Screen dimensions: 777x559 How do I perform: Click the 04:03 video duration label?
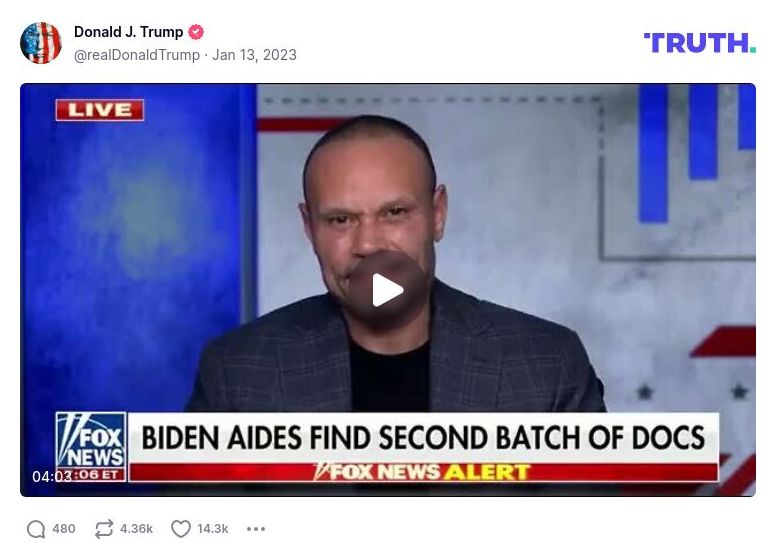point(52,476)
